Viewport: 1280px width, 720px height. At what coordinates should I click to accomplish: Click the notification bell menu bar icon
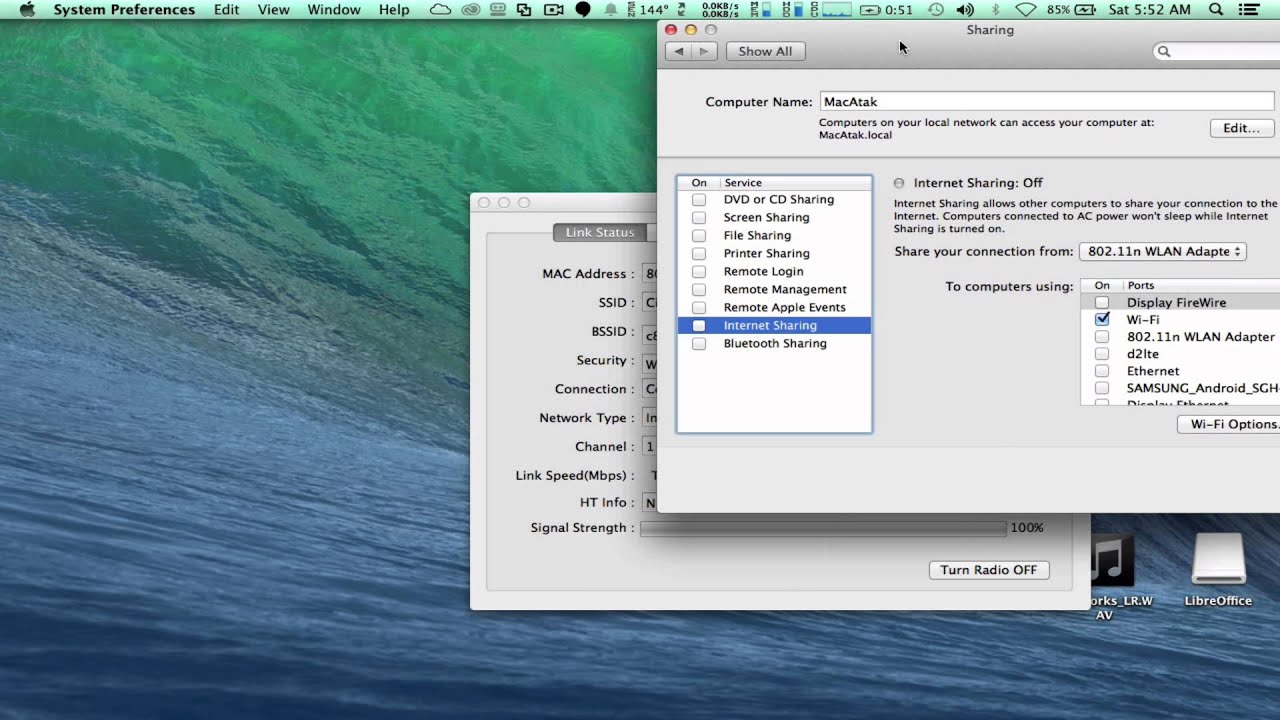click(x=610, y=9)
